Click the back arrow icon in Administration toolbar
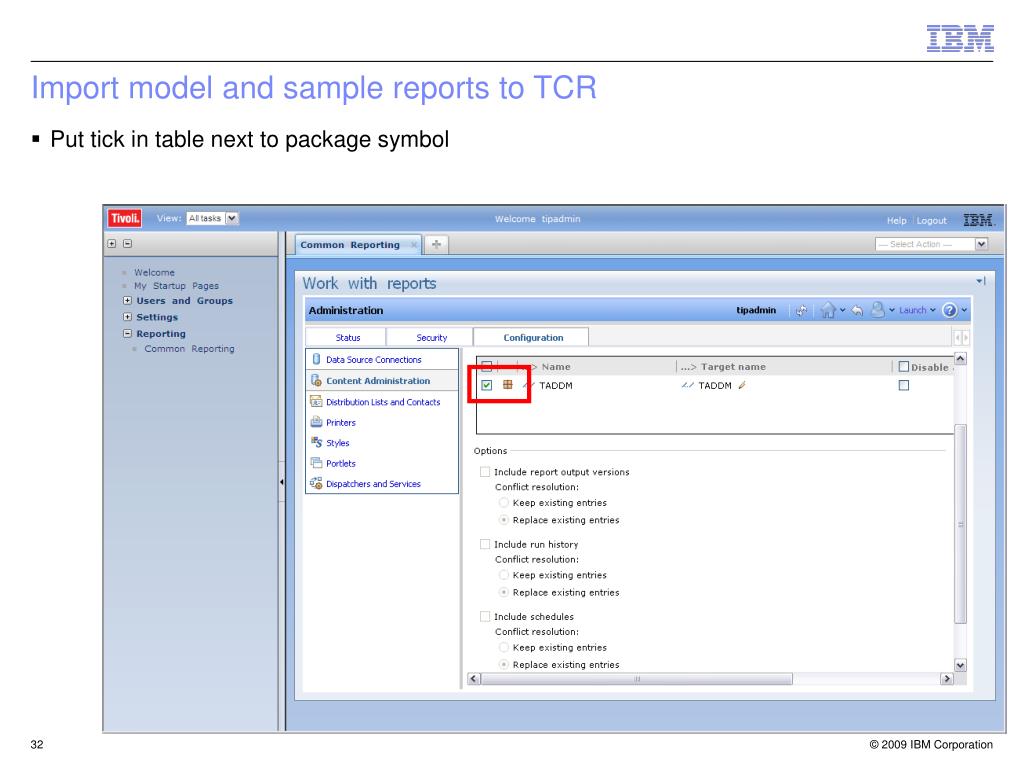Viewport: 1024px width, 768px height. [857, 311]
